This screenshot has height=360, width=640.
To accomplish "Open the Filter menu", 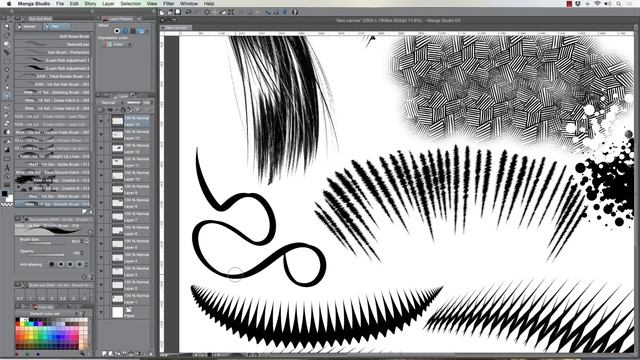I will (169, 4).
